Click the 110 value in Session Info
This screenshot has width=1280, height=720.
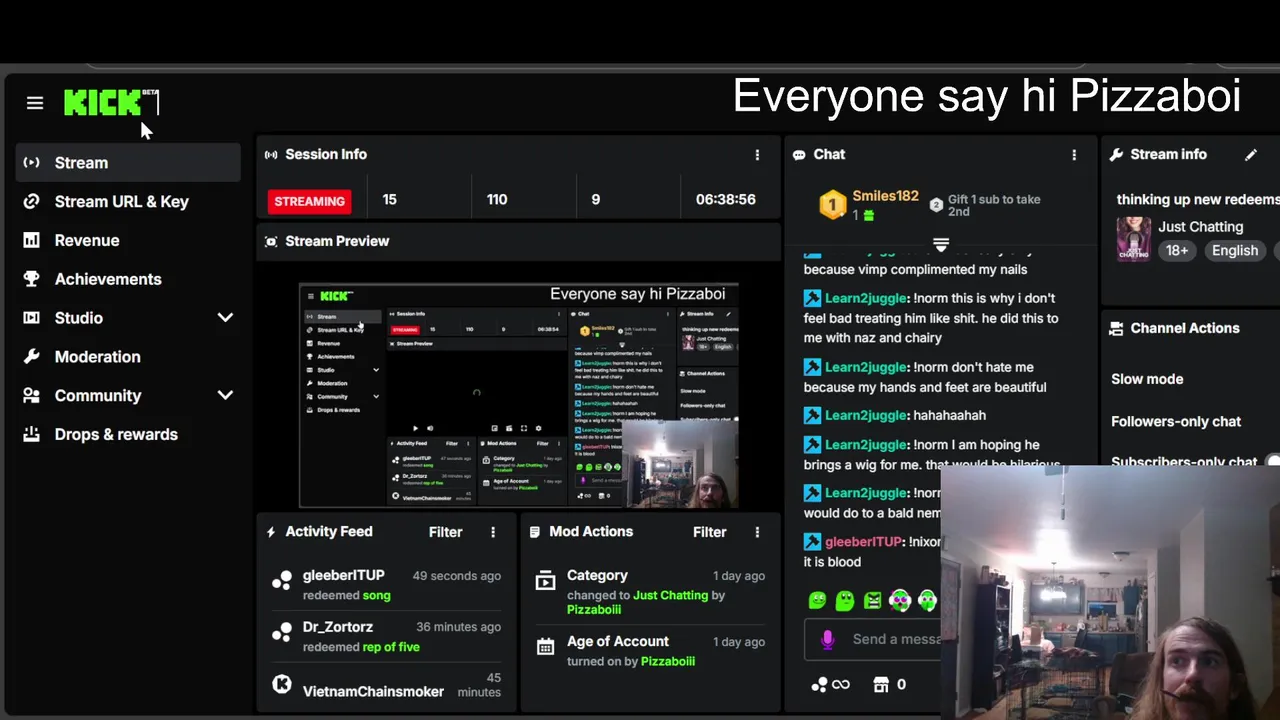coord(497,200)
